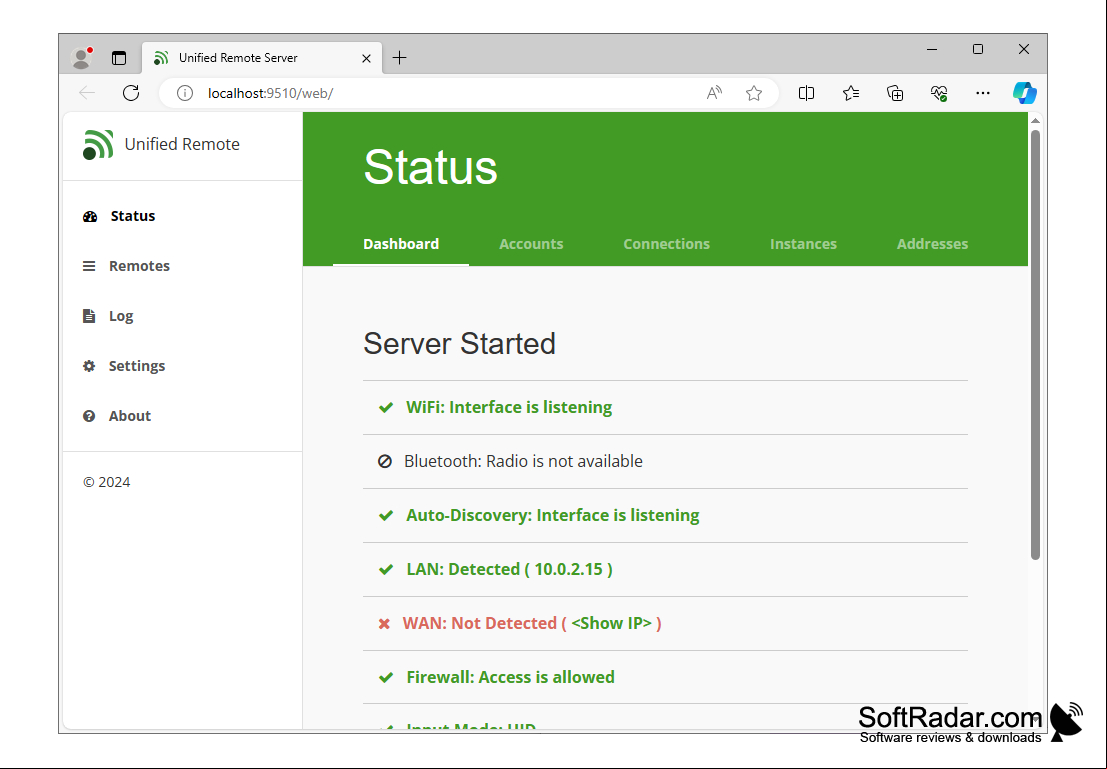Click the Bluetooth unavailable circle-slash icon
The image size is (1107, 769).
click(x=385, y=461)
